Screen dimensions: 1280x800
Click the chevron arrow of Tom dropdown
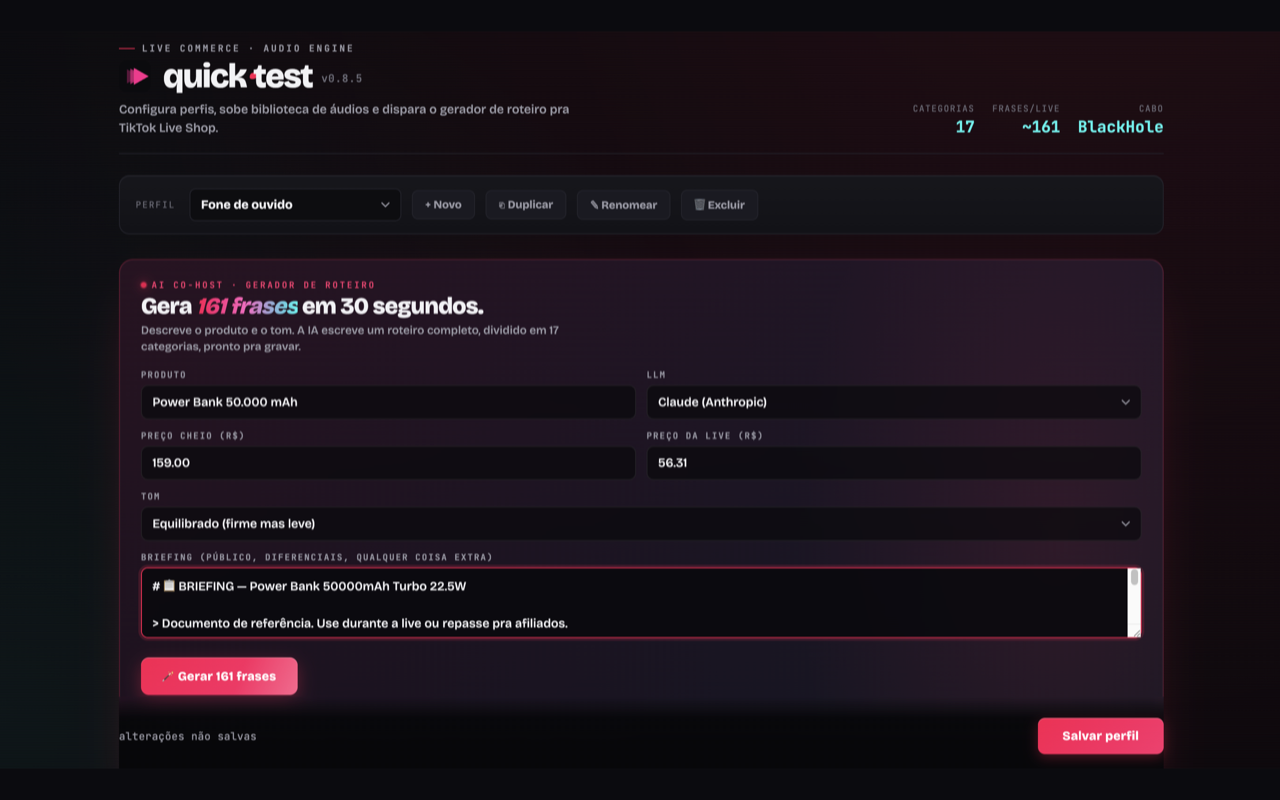tap(1125, 524)
